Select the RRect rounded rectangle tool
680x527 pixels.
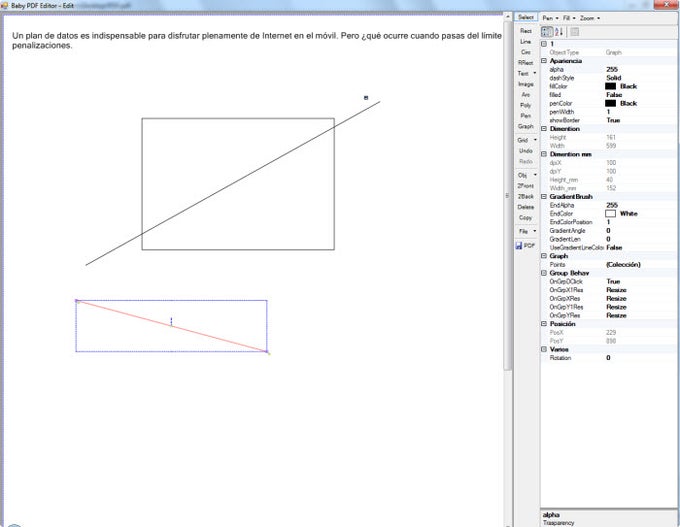(x=526, y=63)
